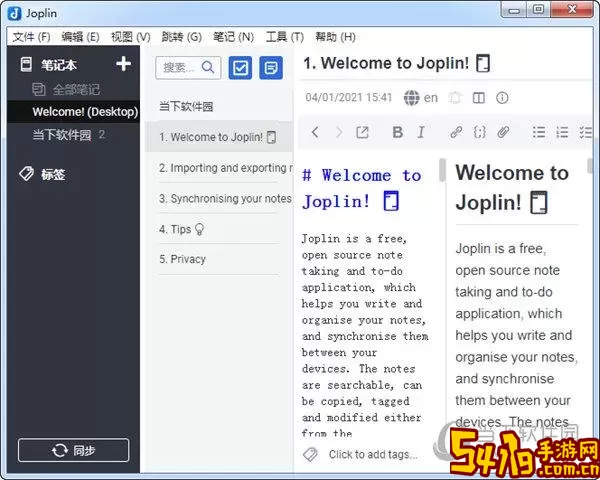Insert code block with braces icon

480,132
